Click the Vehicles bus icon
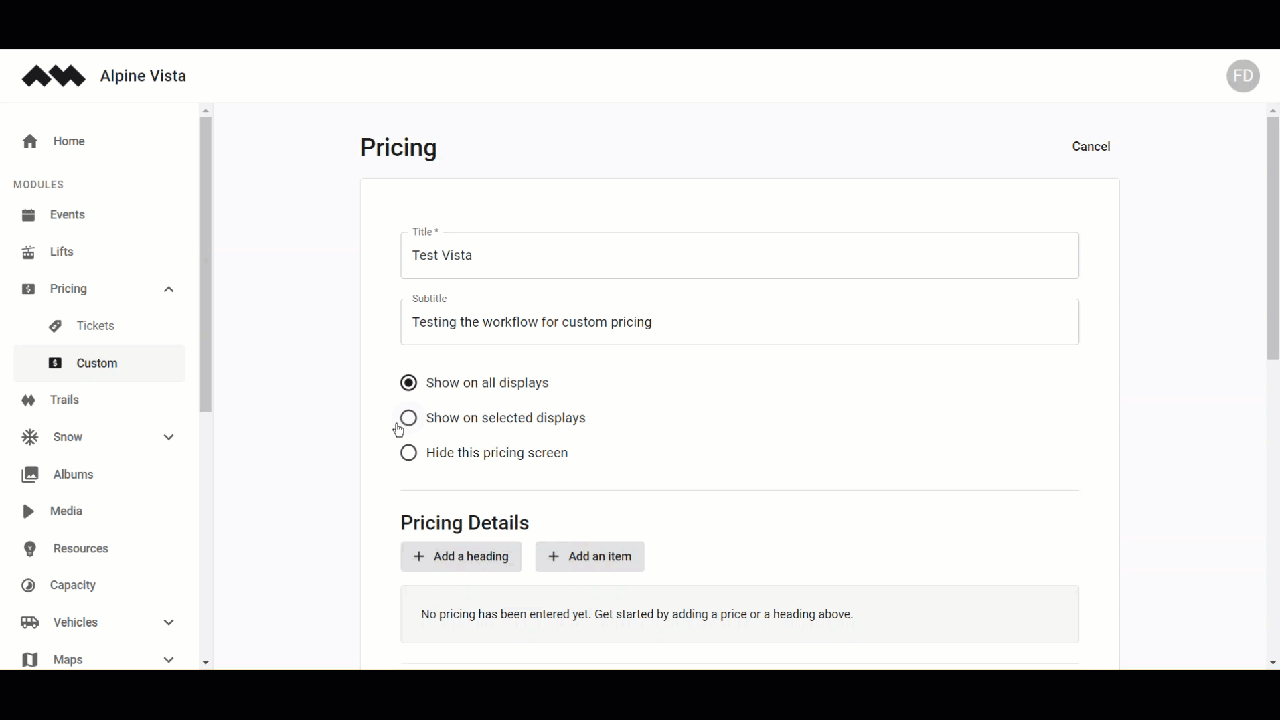 pos(30,622)
